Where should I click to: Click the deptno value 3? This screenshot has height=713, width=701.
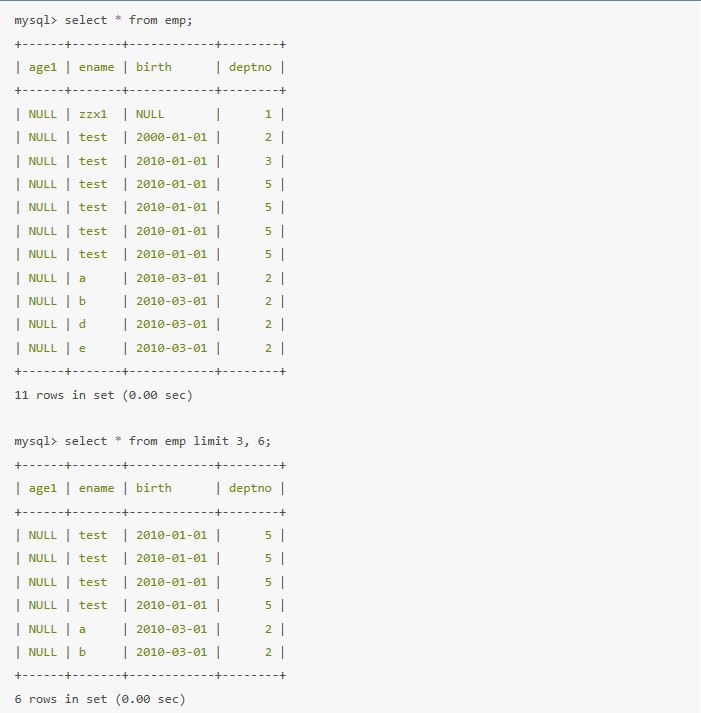click(x=268, y=161)
